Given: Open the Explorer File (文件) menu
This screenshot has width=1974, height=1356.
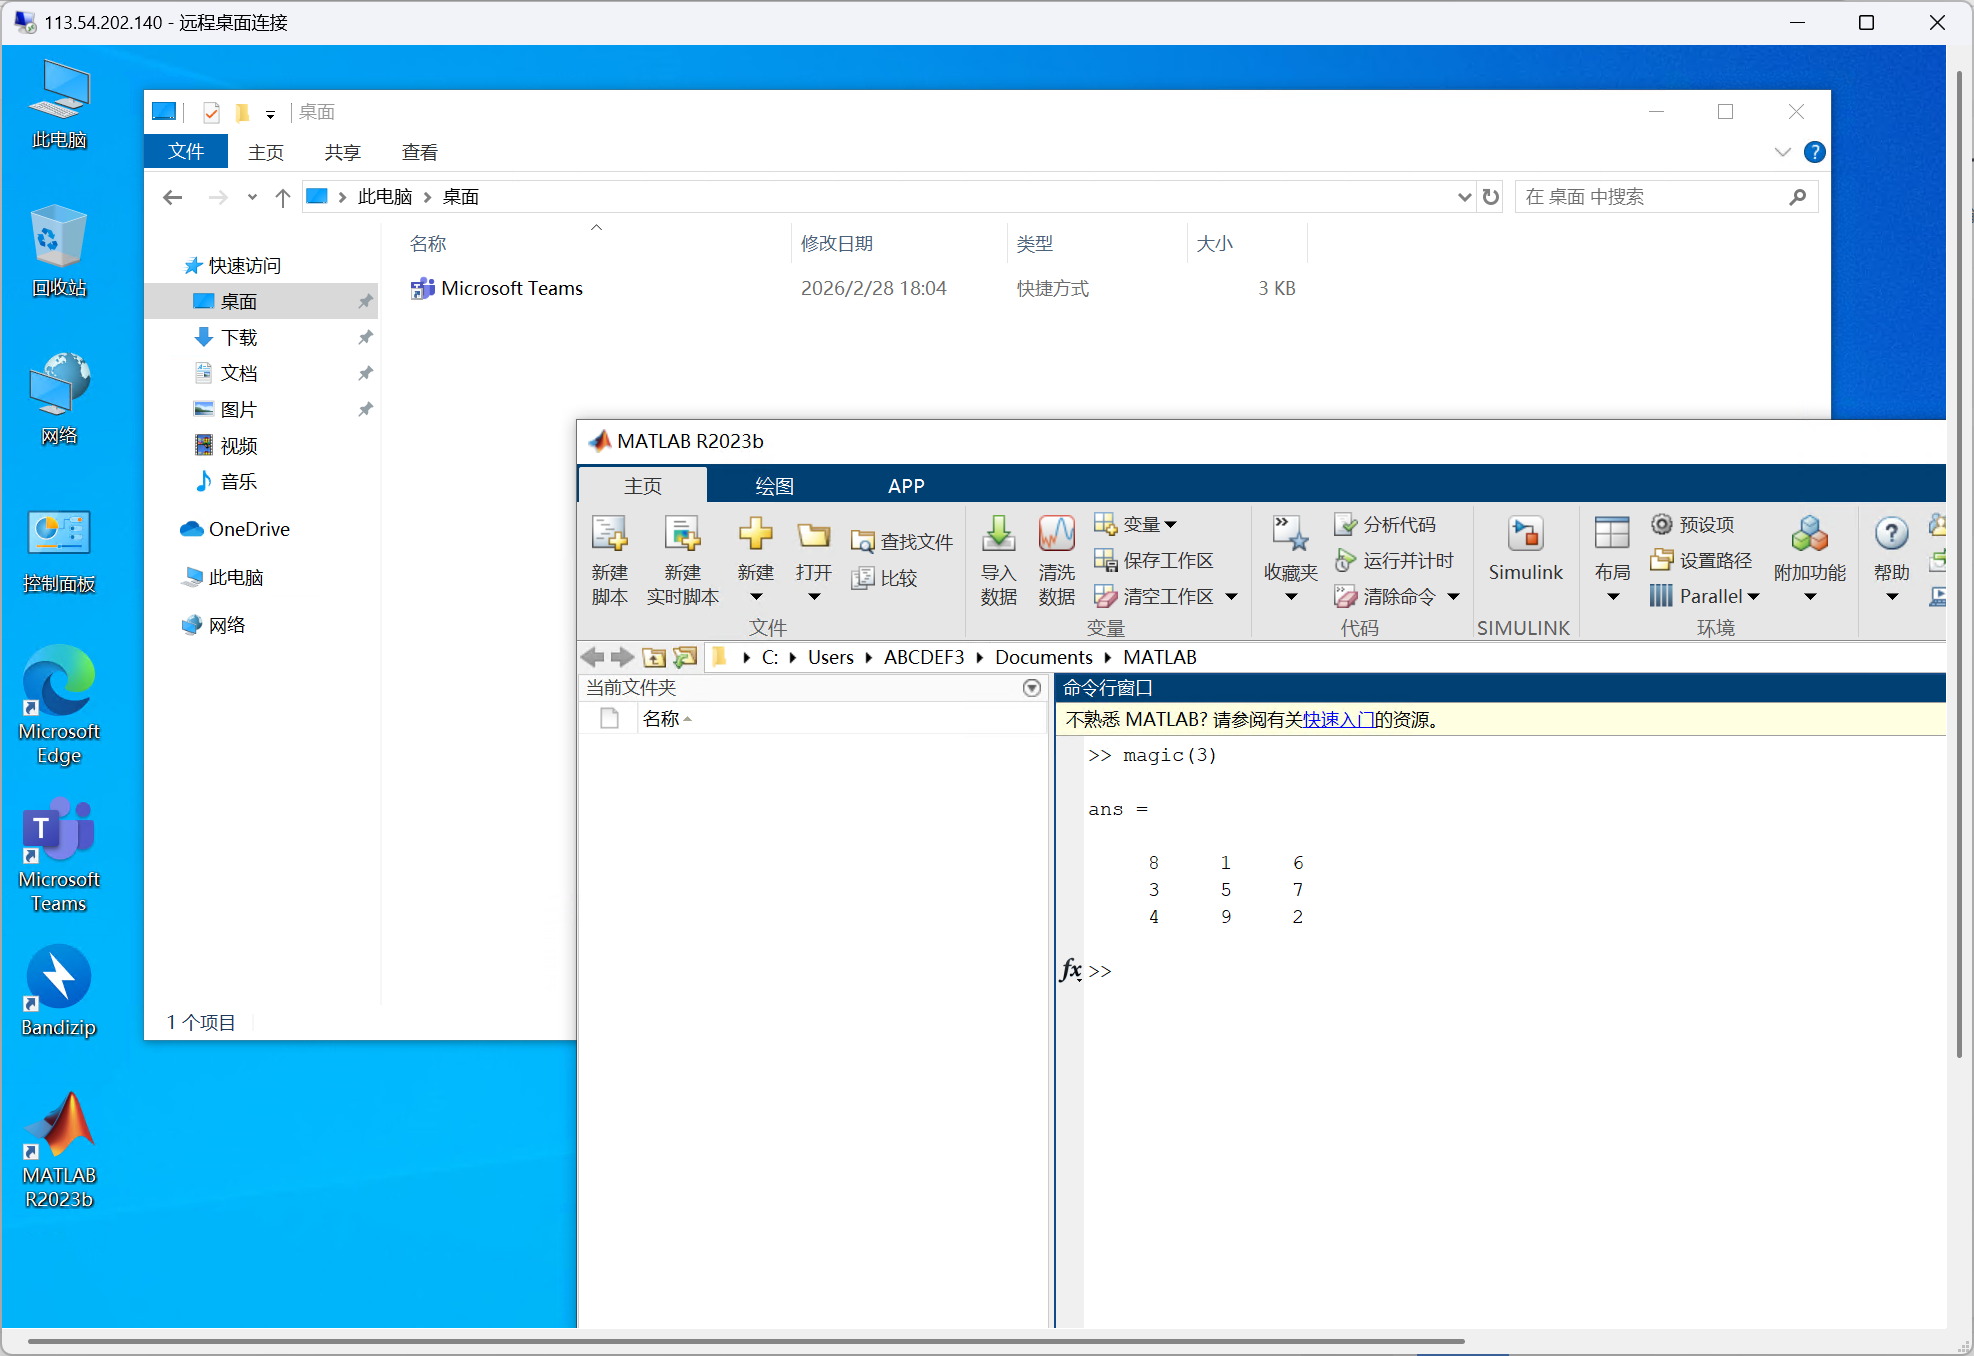Looking at the screenshot, I should [x=186, y=152].
